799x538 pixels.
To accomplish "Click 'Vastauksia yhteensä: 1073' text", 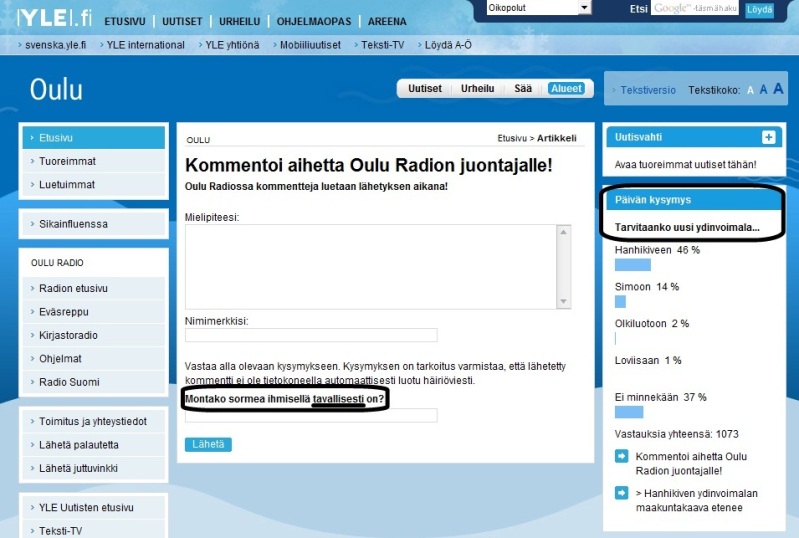I will (x=676, y=434).
